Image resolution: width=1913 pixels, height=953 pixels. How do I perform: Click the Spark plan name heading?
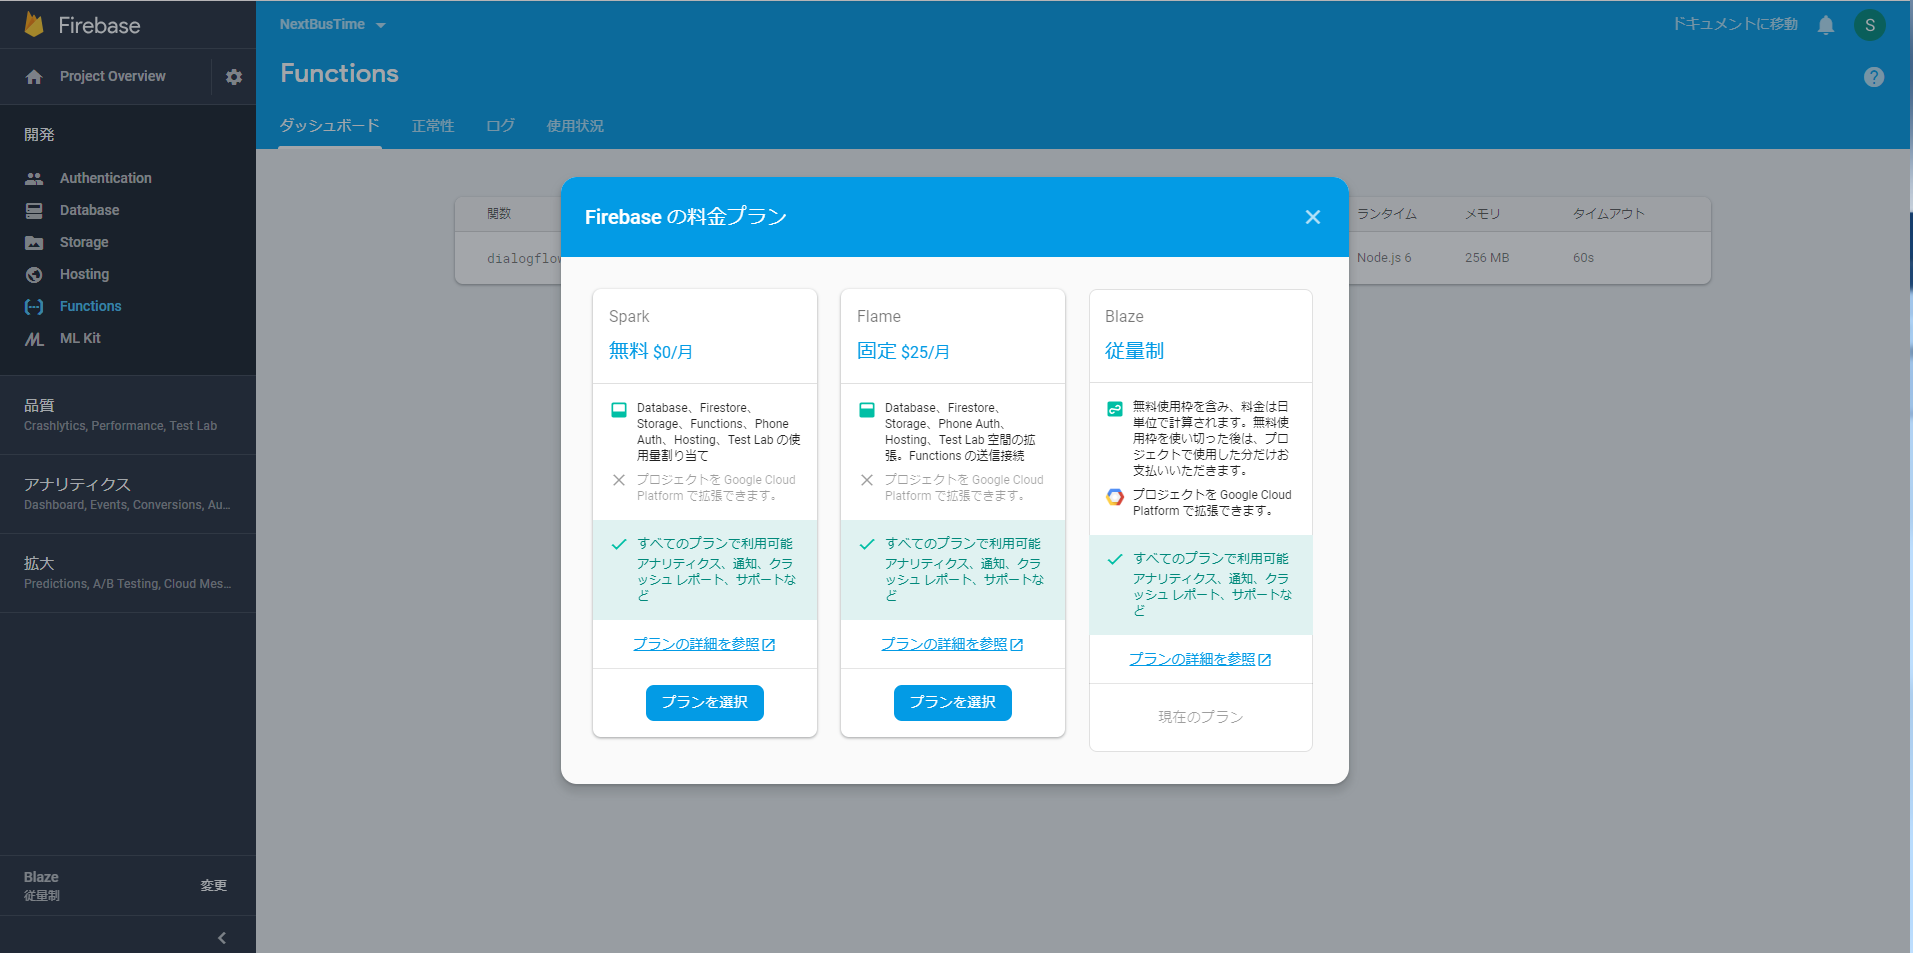(x=629, y=317)
